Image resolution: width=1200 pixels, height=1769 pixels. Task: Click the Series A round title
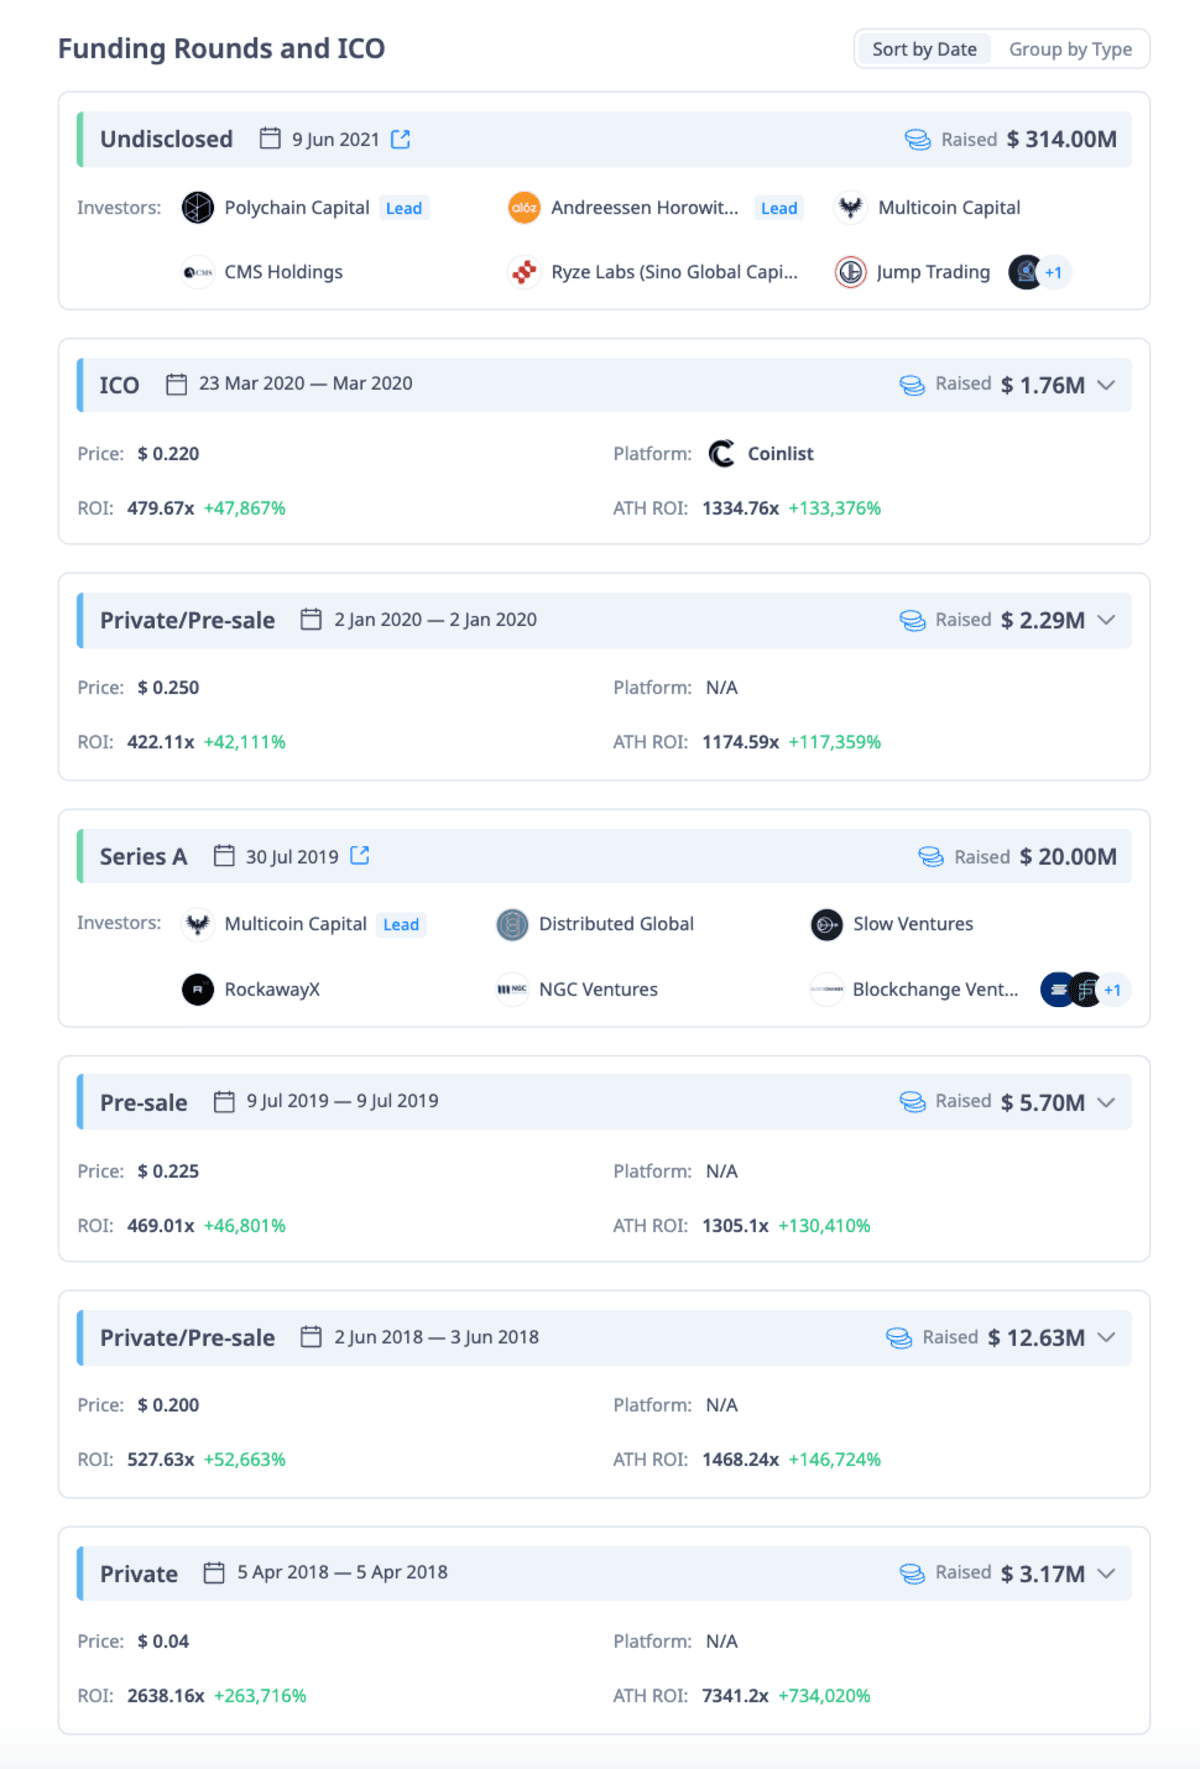[143, 857]
